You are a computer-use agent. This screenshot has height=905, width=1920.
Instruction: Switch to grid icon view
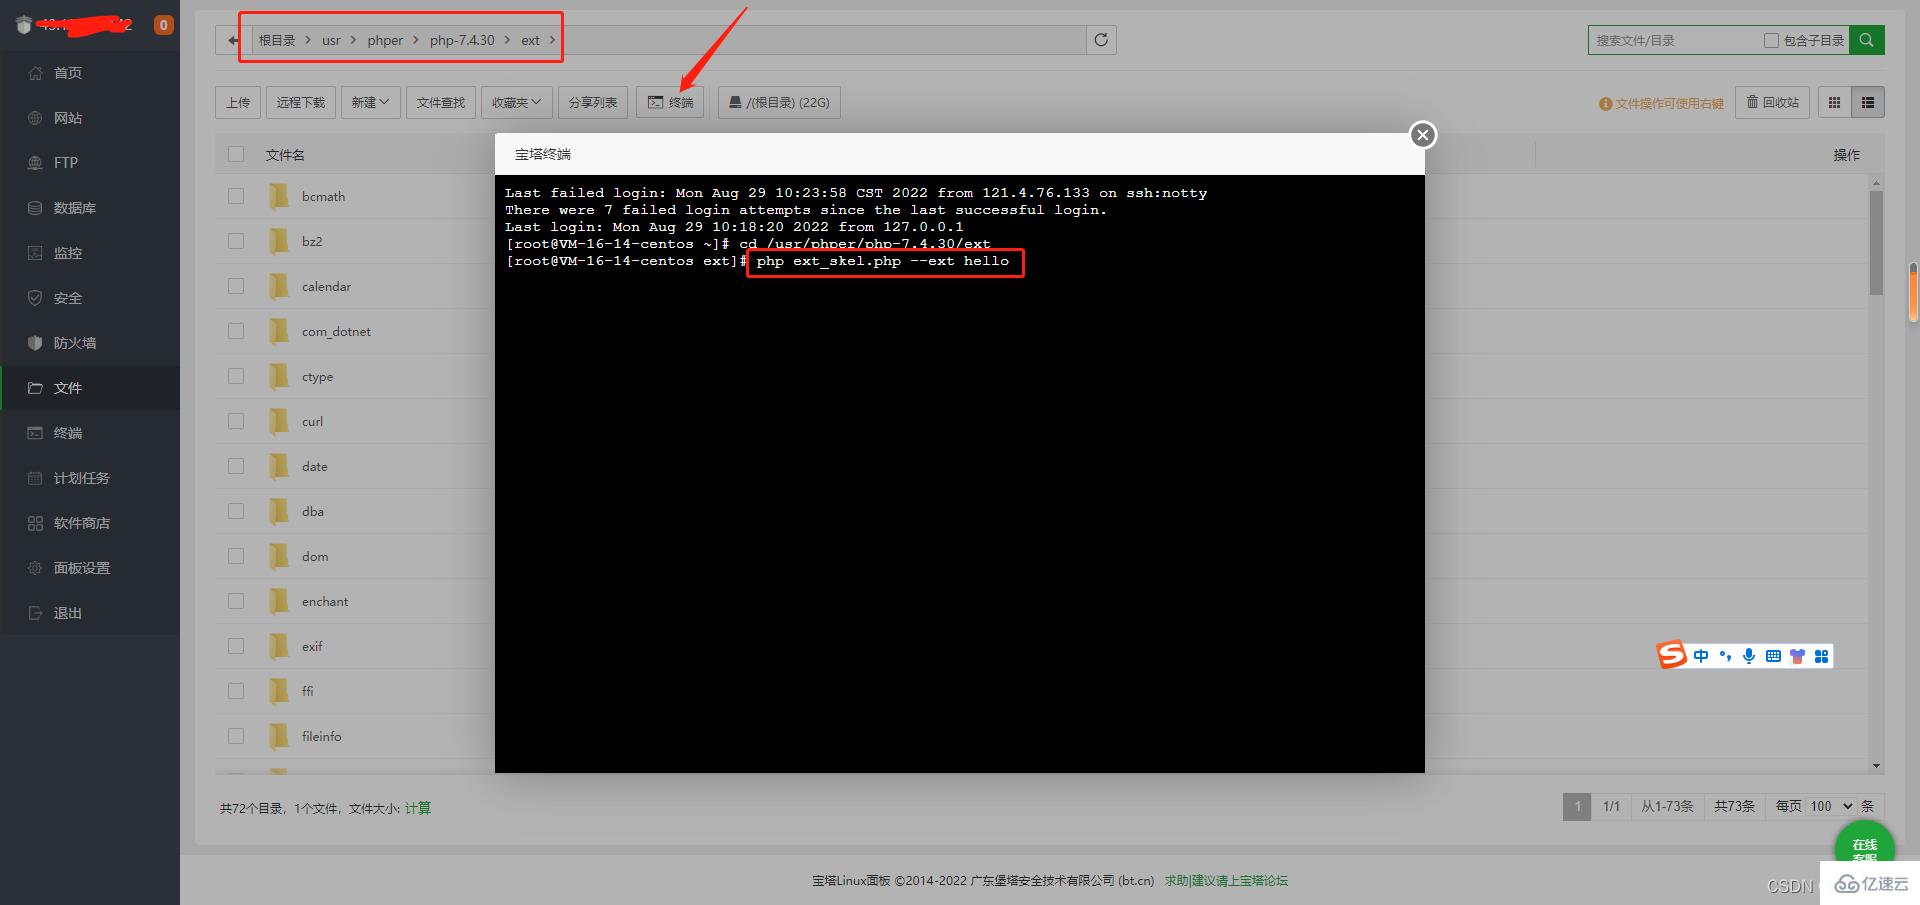click(1834, 102)
